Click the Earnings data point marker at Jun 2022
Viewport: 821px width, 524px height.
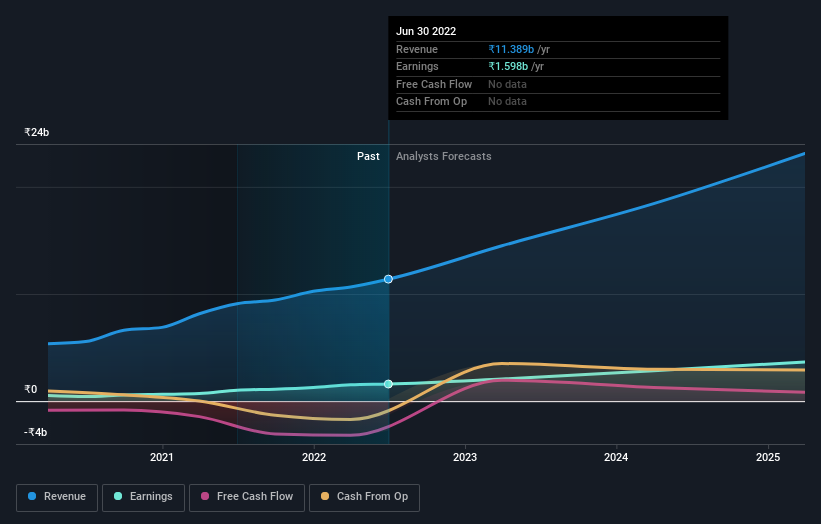coord(388,384)
